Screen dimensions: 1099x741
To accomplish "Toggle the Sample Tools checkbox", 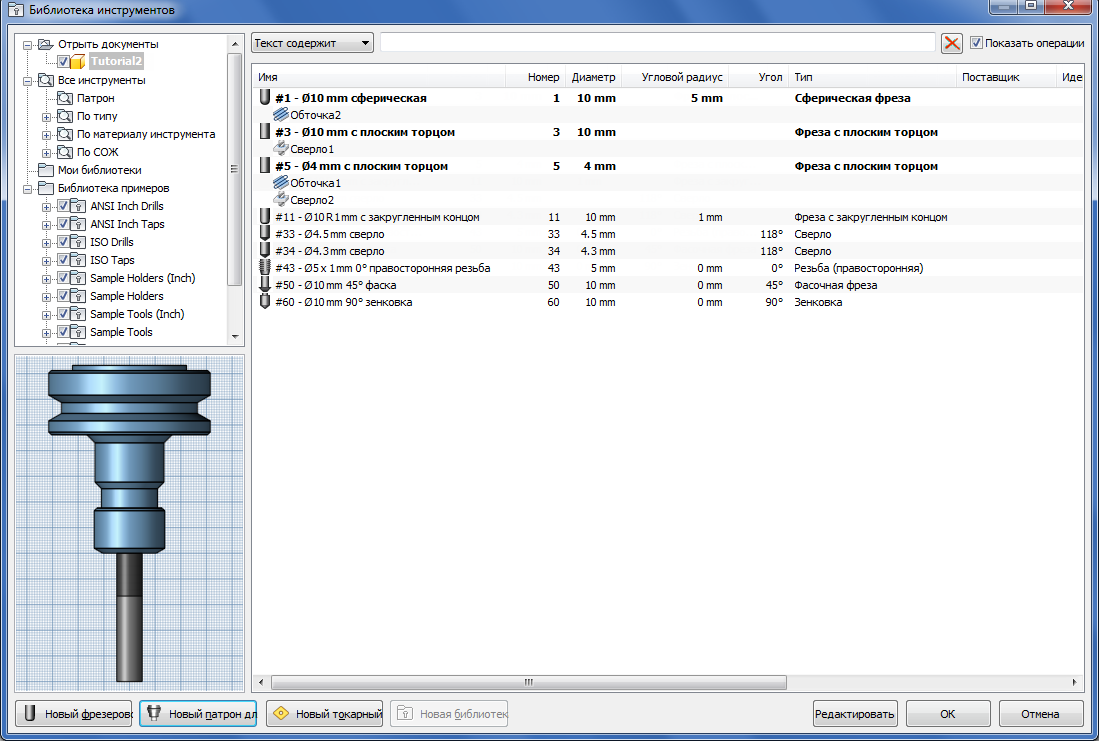I will tap(63, 332).
